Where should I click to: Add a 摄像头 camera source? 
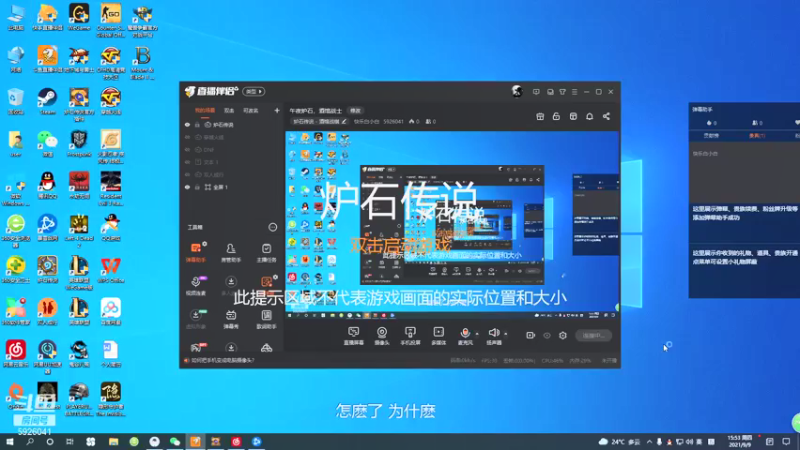382,336
